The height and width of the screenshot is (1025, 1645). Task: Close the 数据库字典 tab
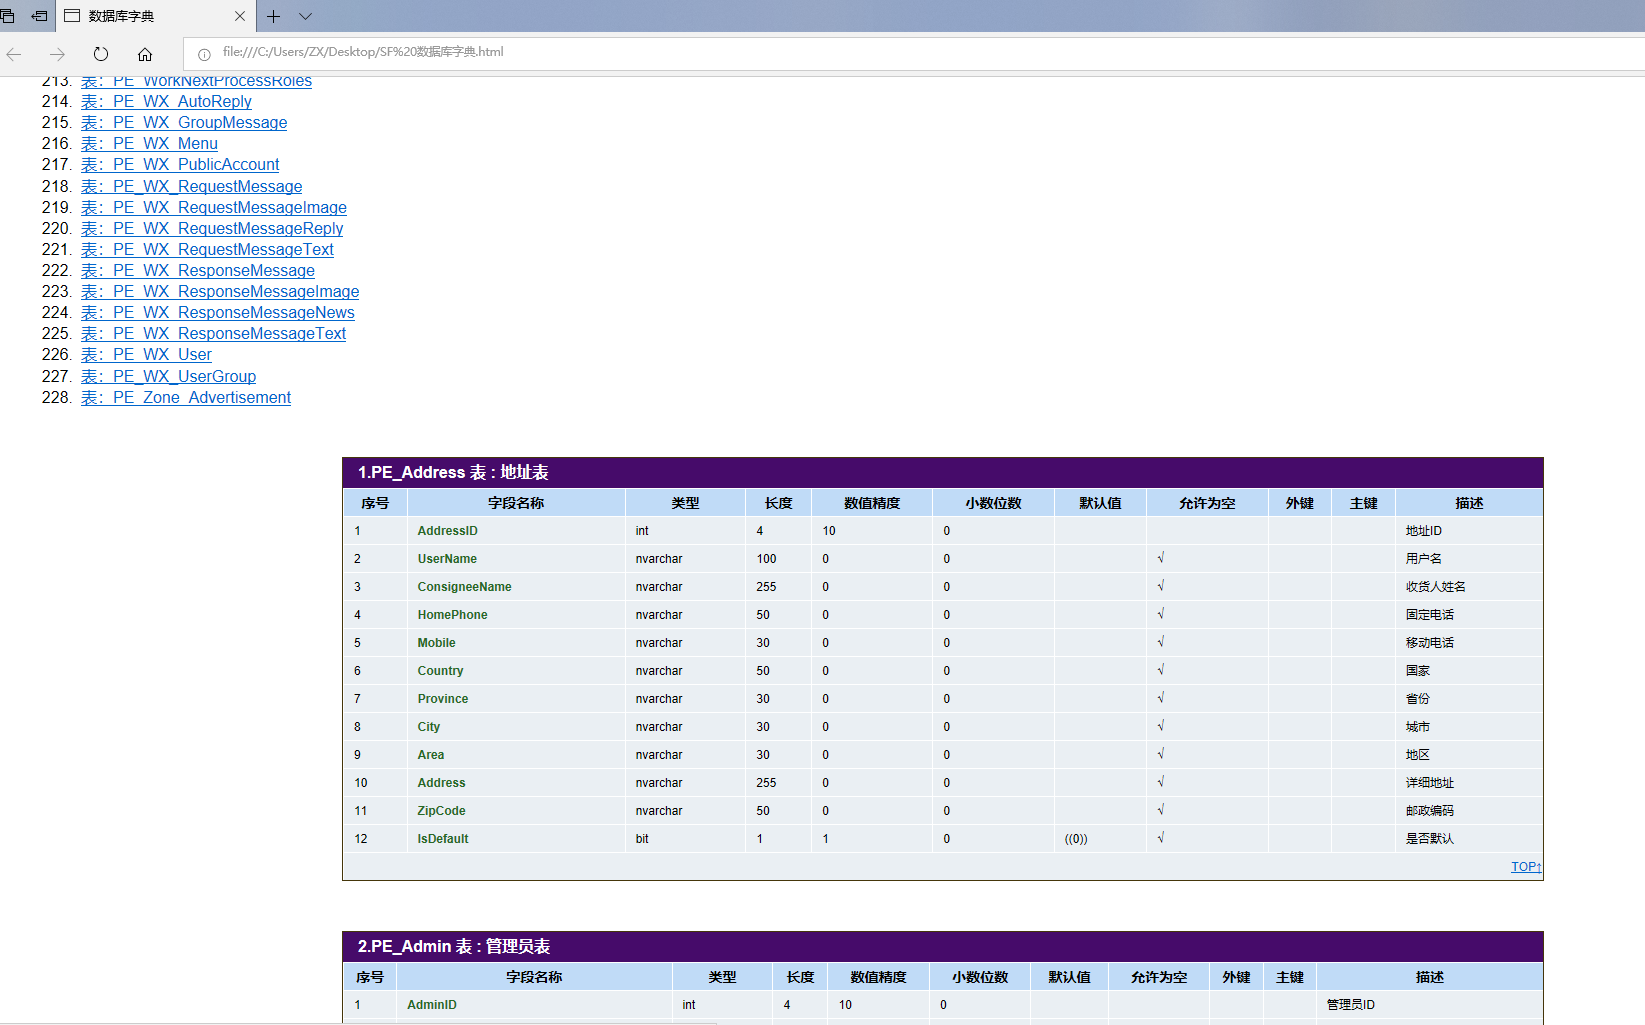pyautogui.click(x=240, y=16)
